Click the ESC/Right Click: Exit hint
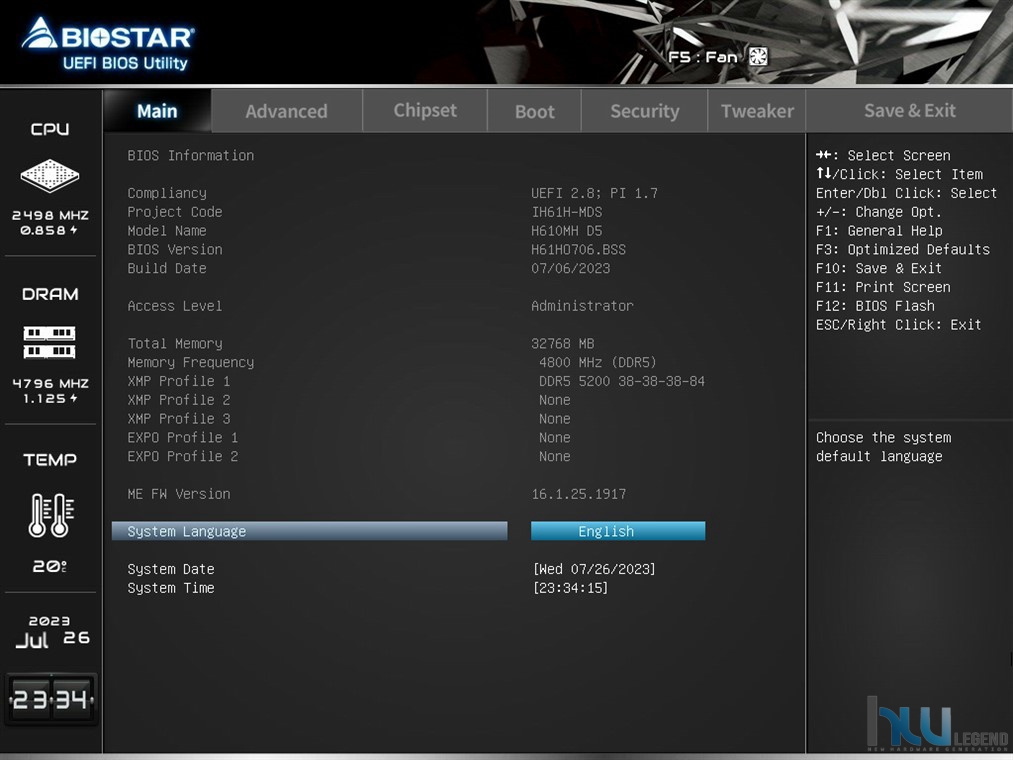This screenshot has height=760, width=1013. click(x=898, y=324)
